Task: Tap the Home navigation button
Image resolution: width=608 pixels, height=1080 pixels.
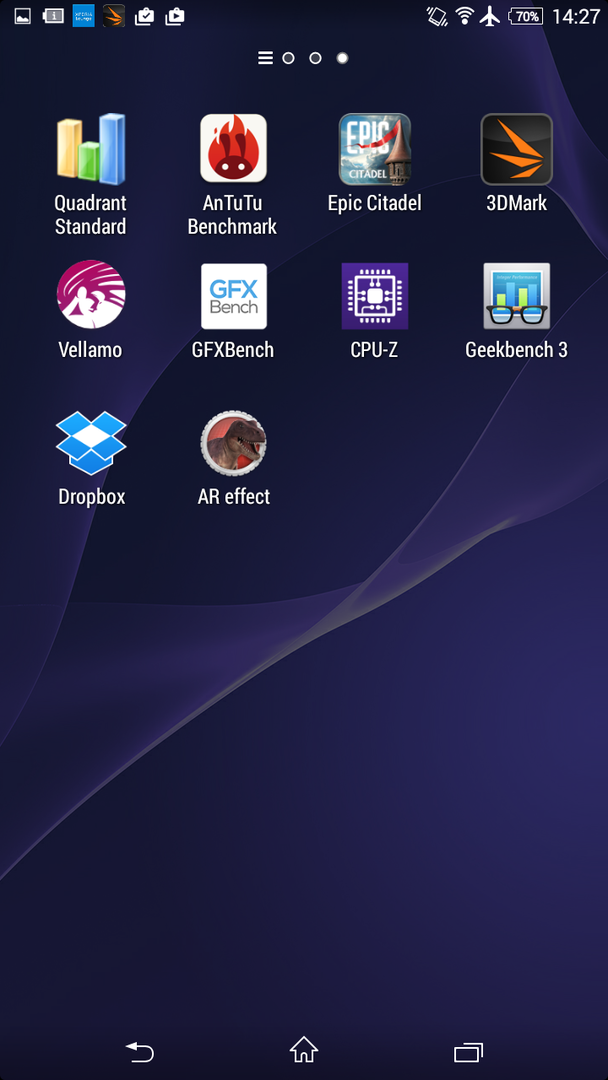Action: click(304, 1050)
